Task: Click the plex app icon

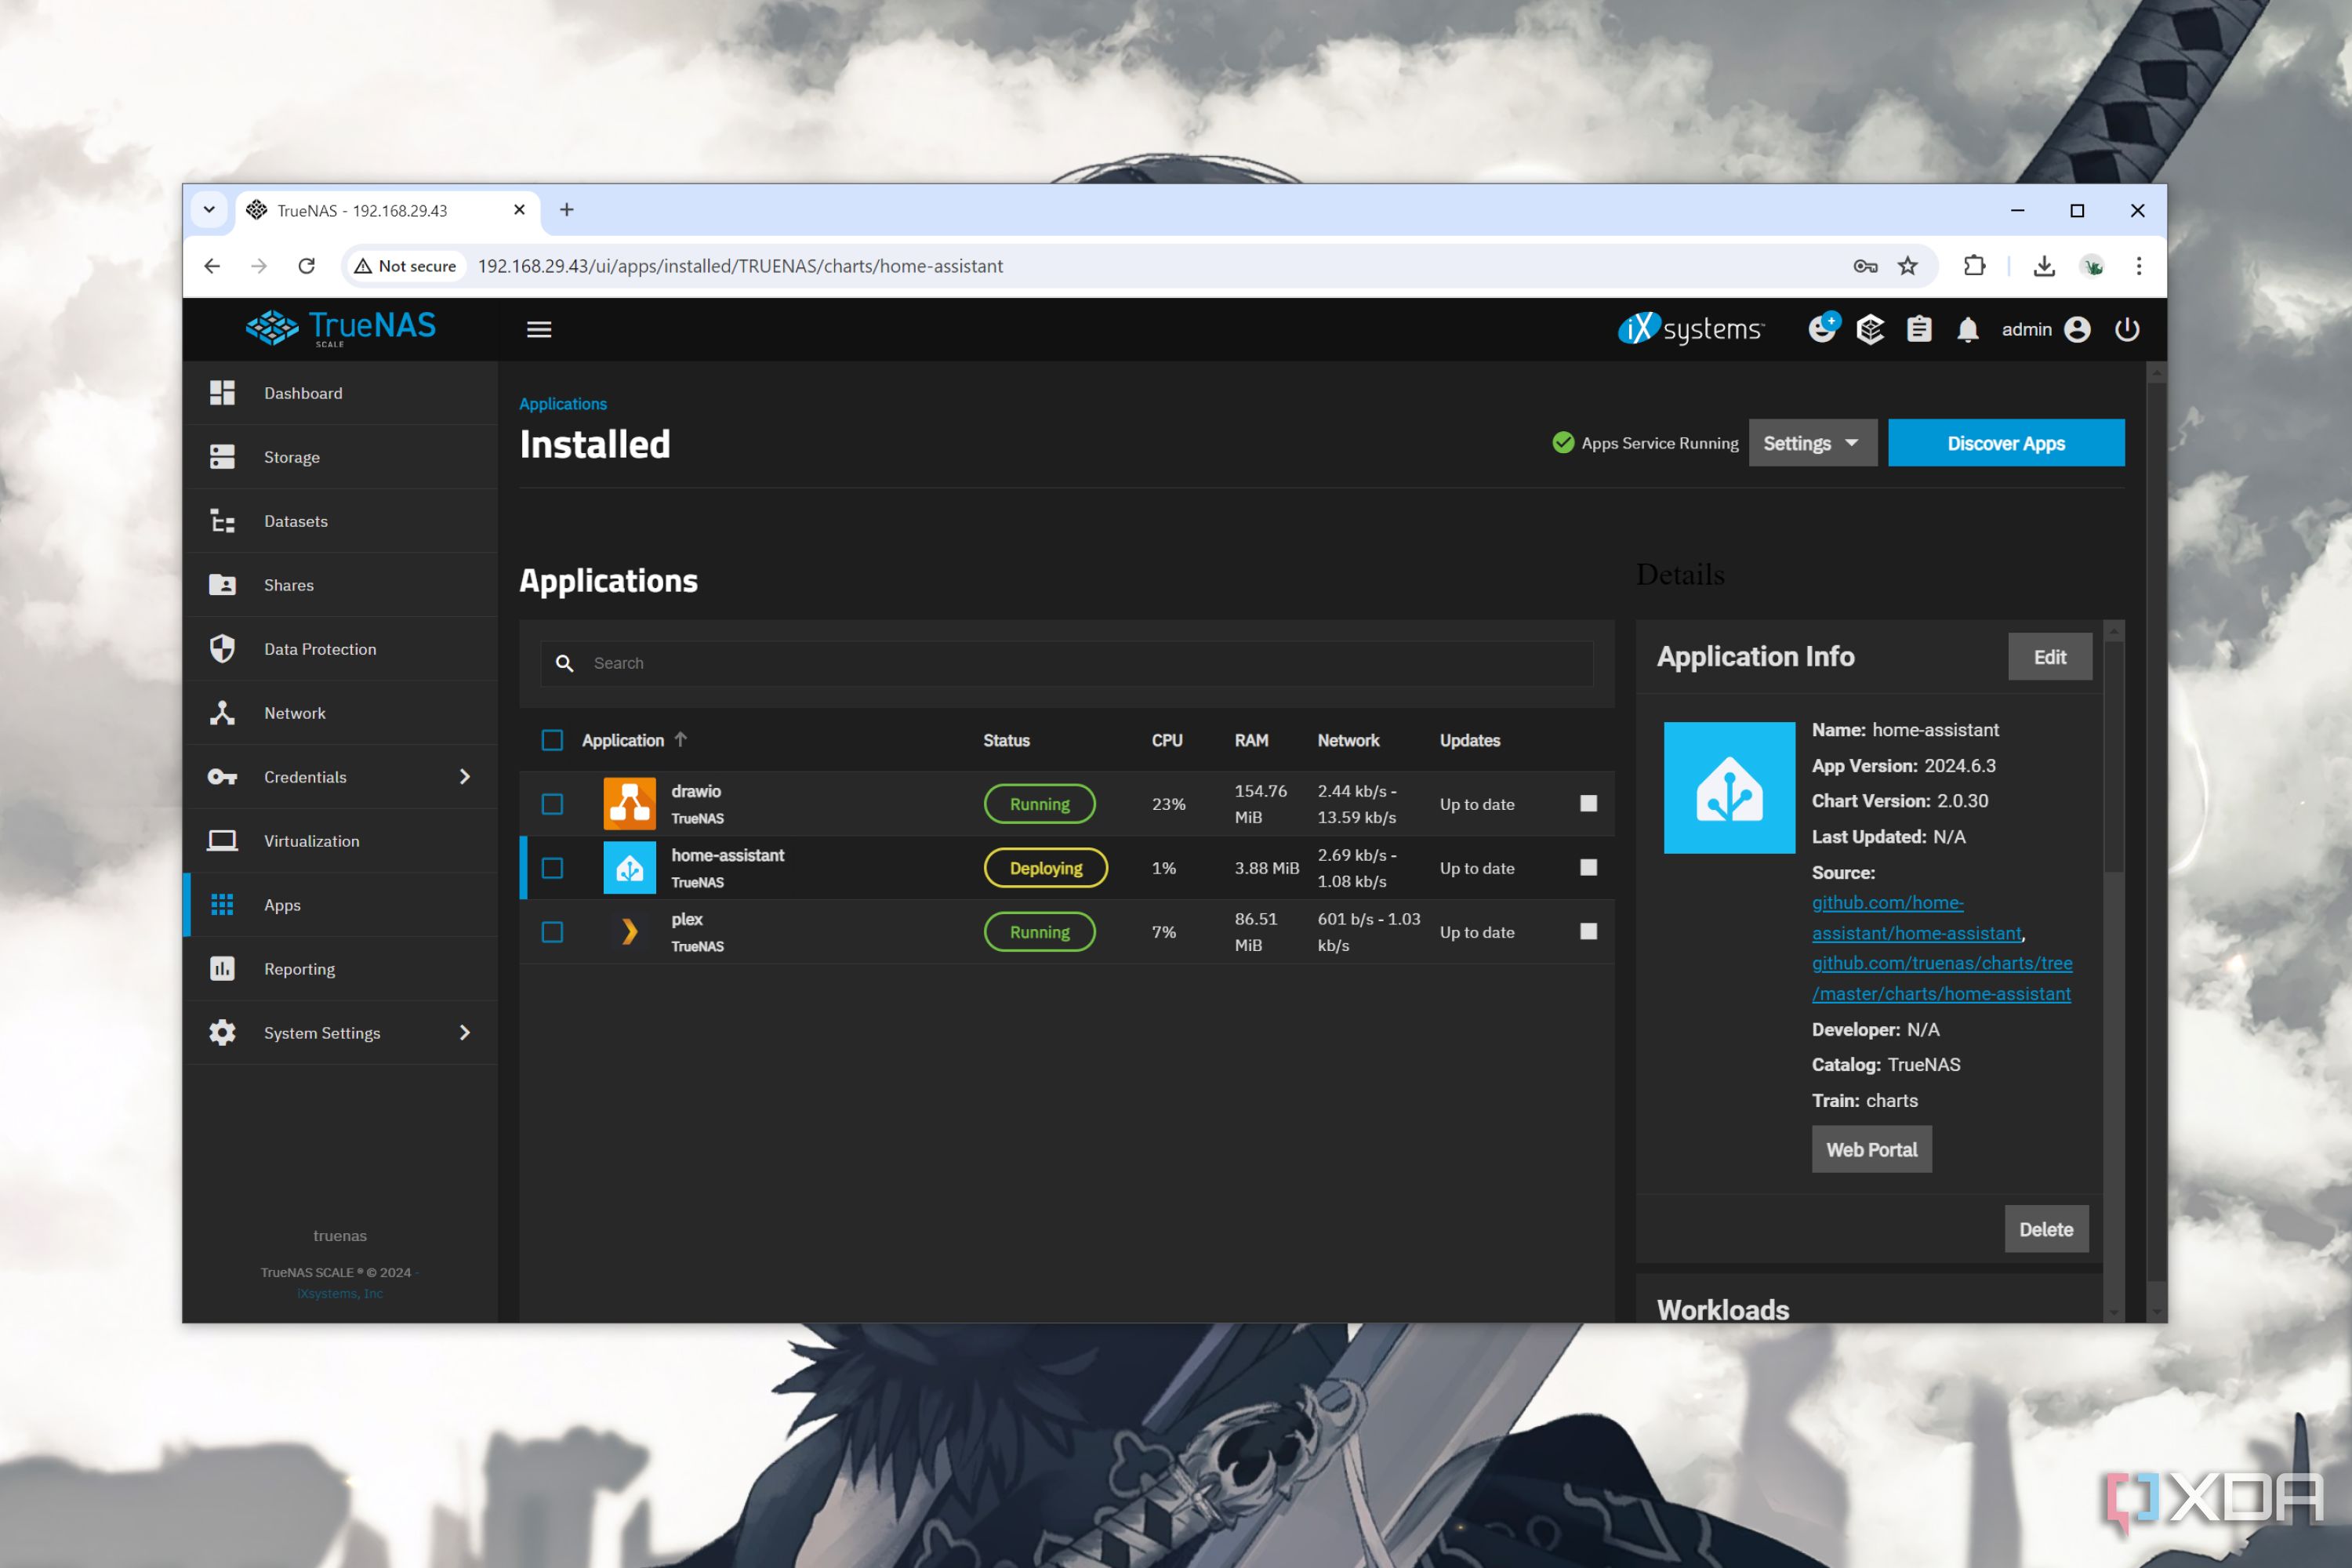Action: [630, 932]
